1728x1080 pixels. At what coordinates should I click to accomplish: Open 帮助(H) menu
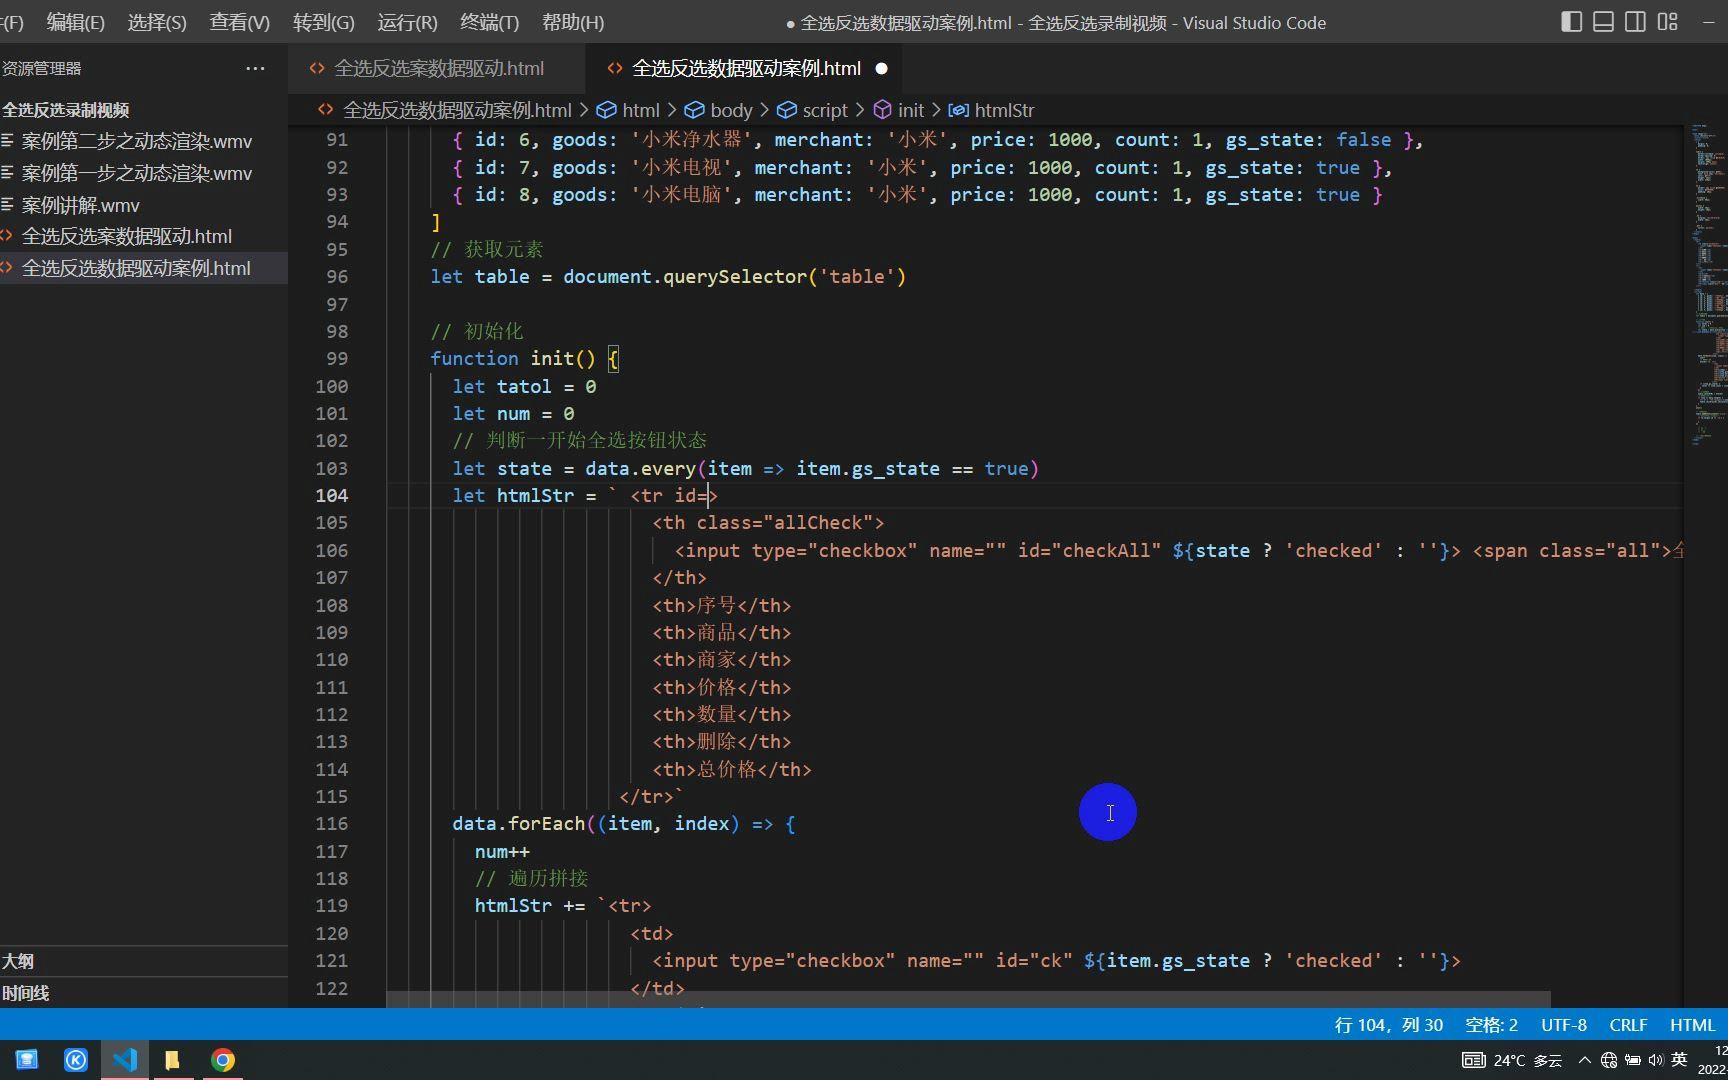point(573,22)
